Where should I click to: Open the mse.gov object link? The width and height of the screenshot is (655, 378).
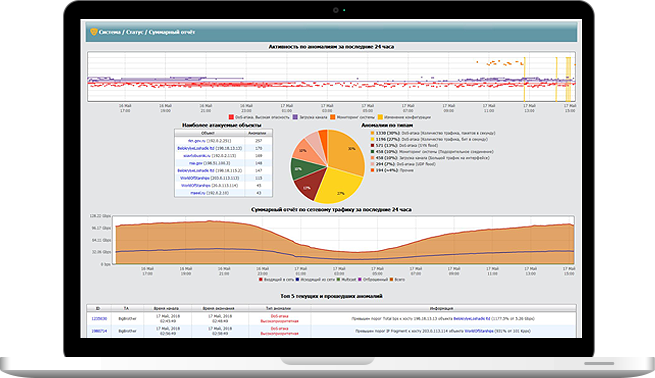pos(195,163)
